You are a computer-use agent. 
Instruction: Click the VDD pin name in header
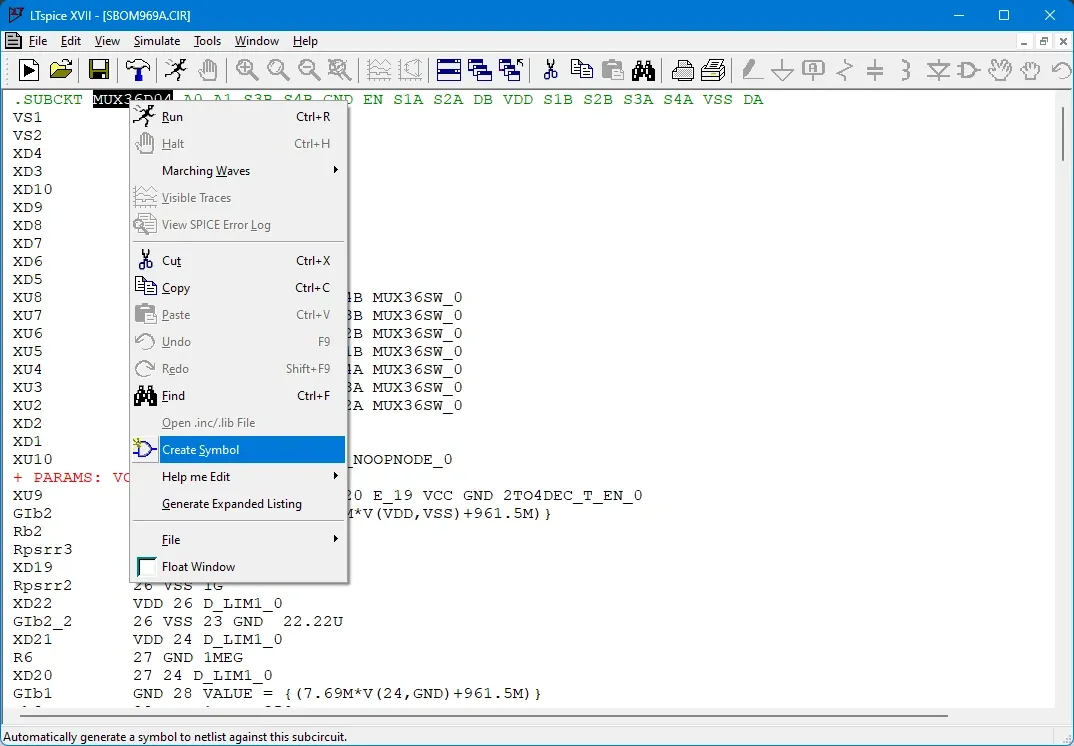518,99
